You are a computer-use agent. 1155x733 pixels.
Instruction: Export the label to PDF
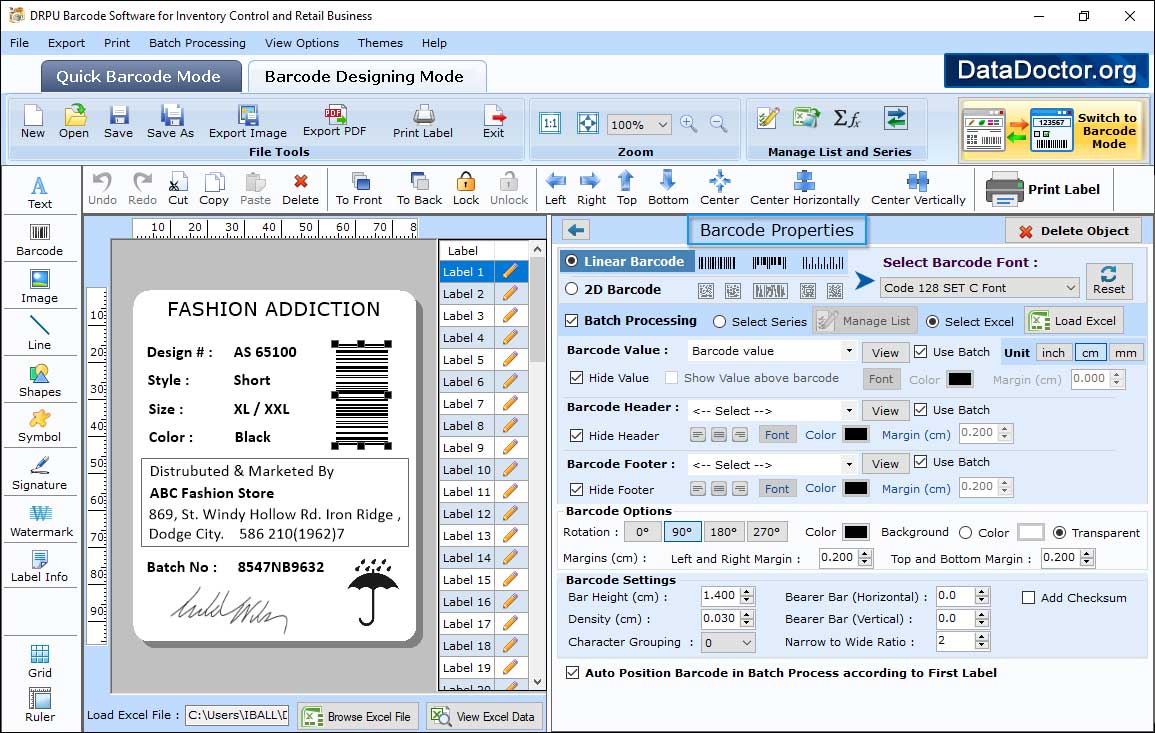334,122
